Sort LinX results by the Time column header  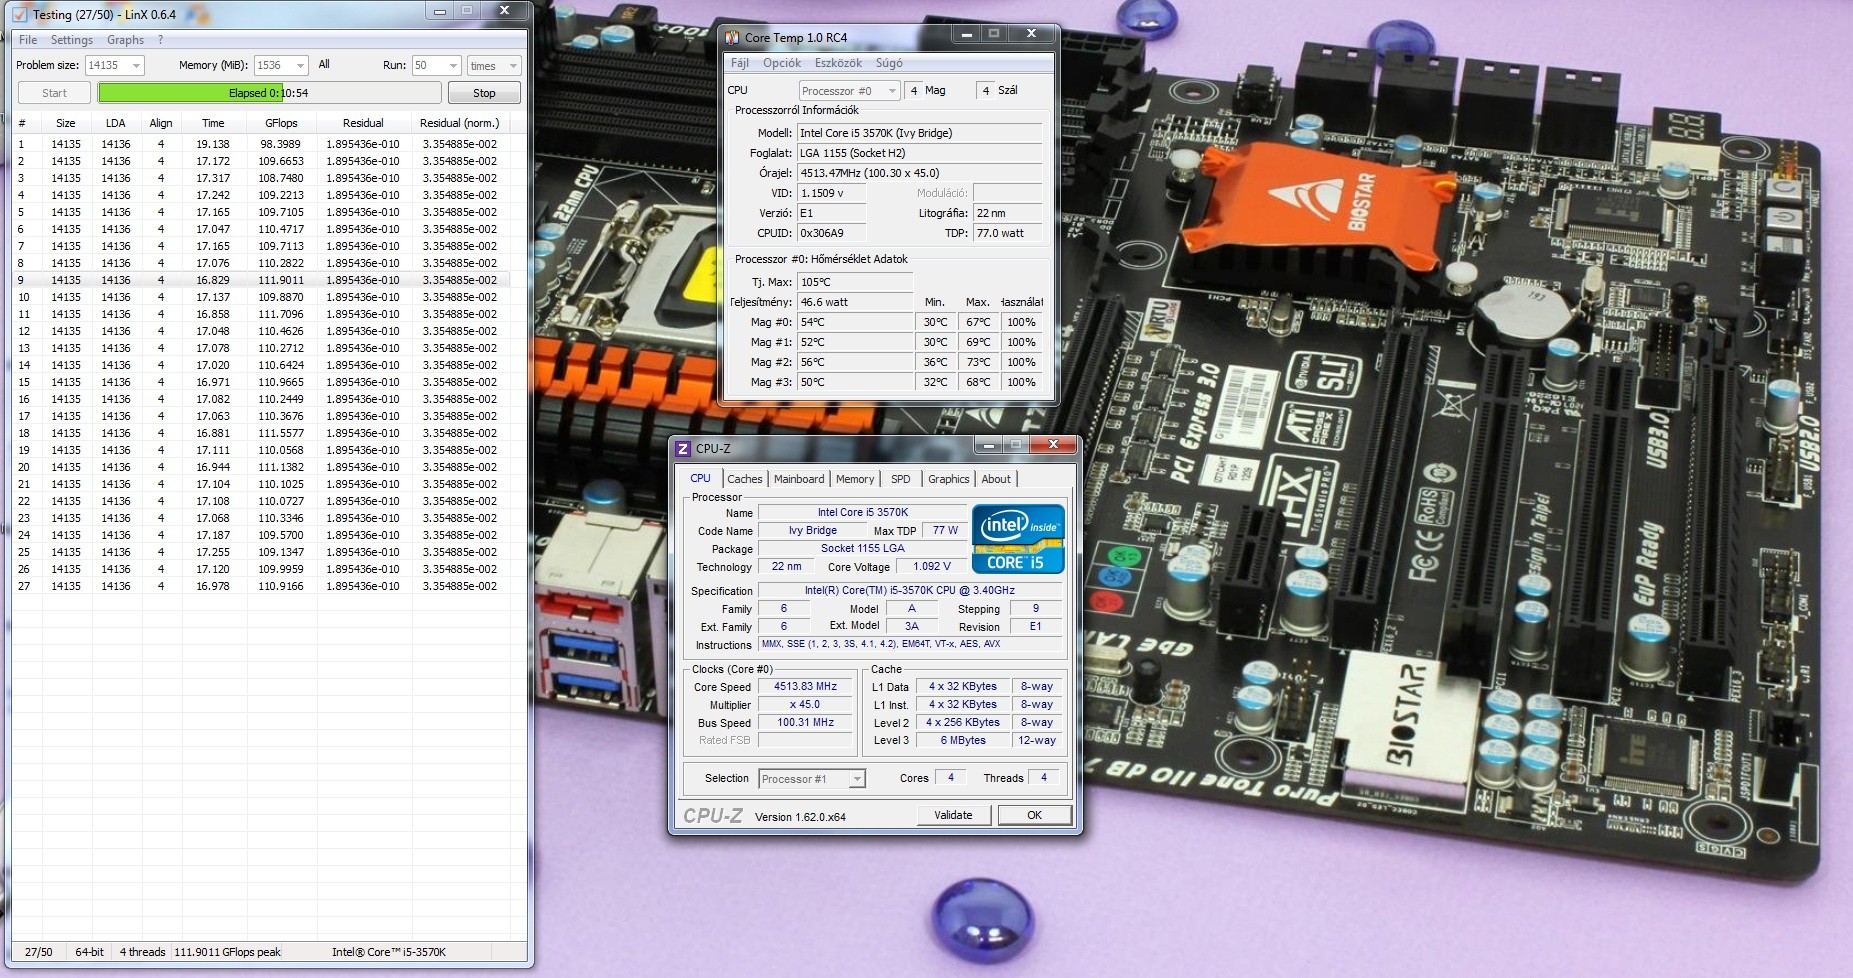point(213,123)
